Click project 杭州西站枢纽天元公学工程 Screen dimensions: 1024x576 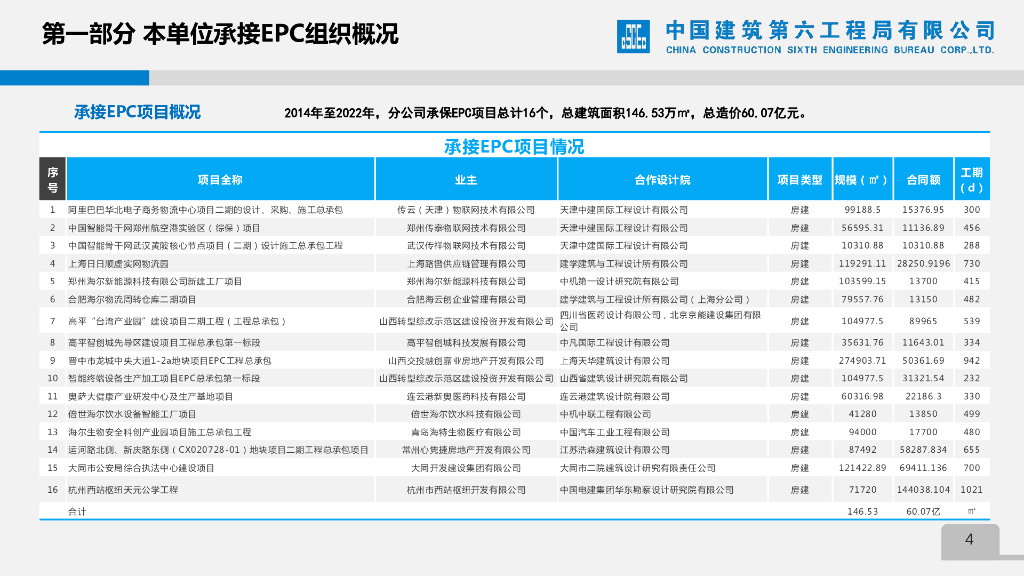pyautogui.click(x=123, y=490)
